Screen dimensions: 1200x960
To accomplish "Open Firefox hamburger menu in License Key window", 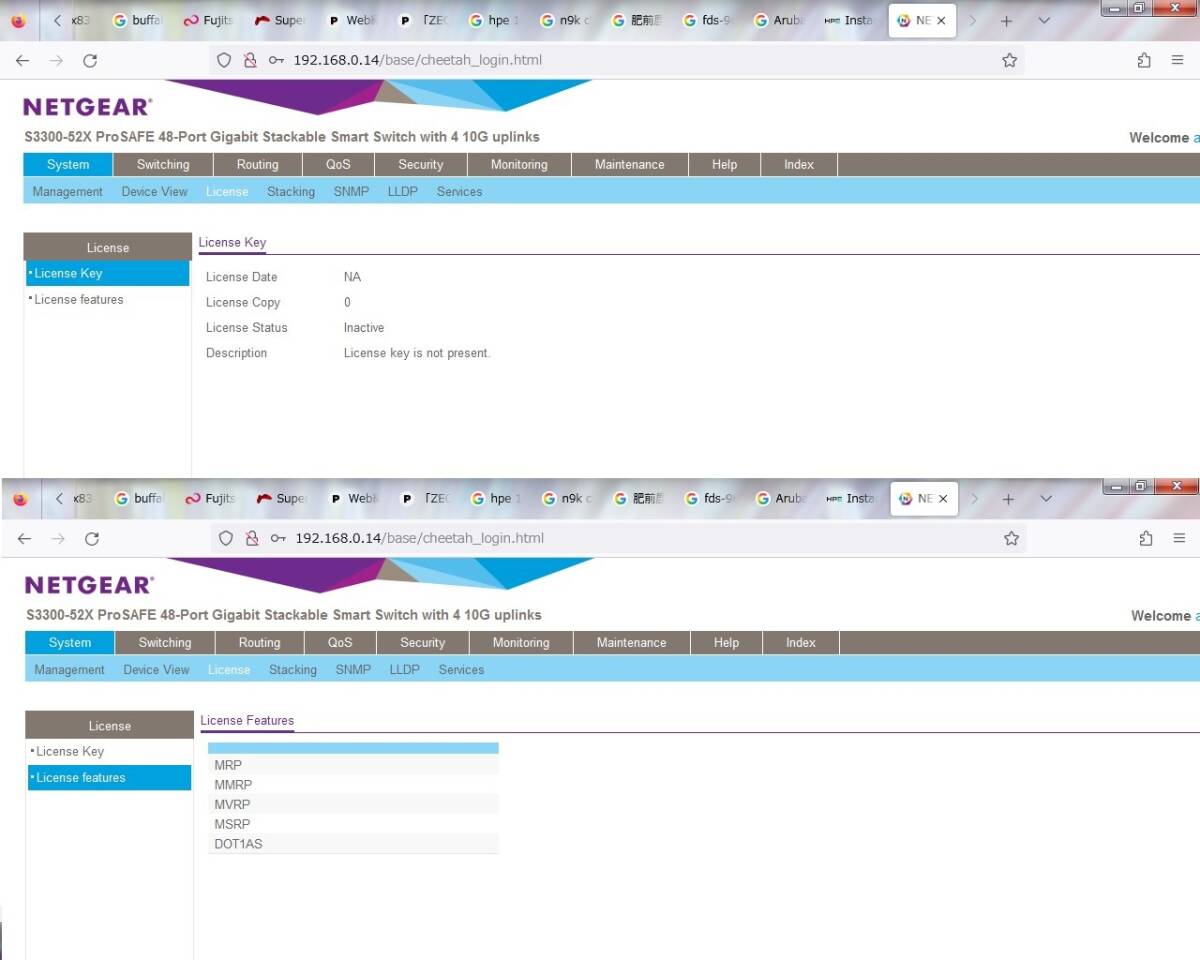I will click(x=1178, y=60).
